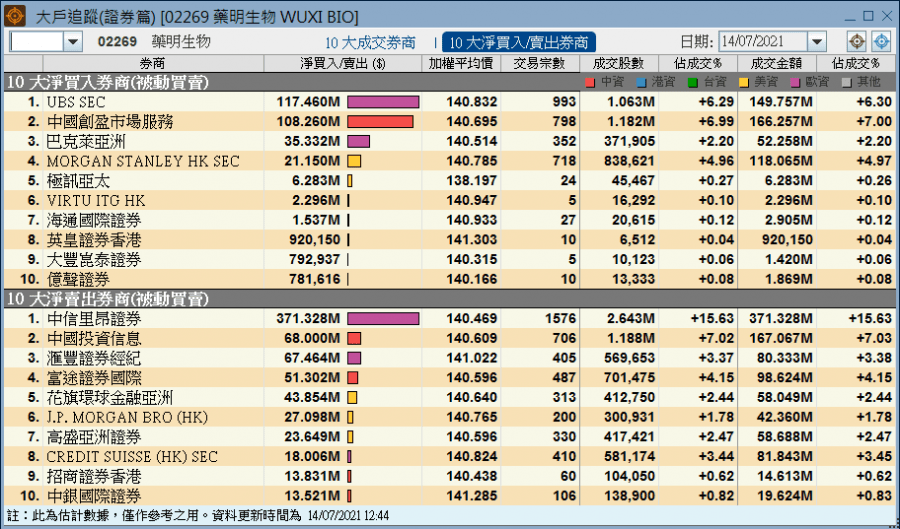
Task: Click the 美資 yellow legend square
Action: (x=745, y=82)
